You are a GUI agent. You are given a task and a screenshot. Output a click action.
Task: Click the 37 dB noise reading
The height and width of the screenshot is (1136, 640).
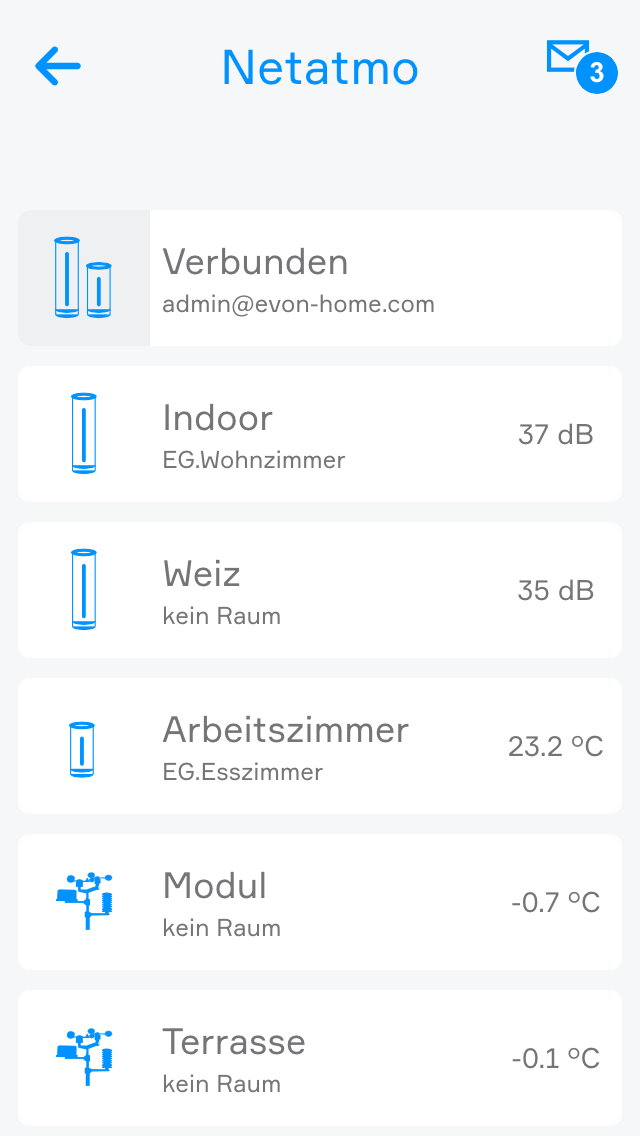(x=556, y=434)
